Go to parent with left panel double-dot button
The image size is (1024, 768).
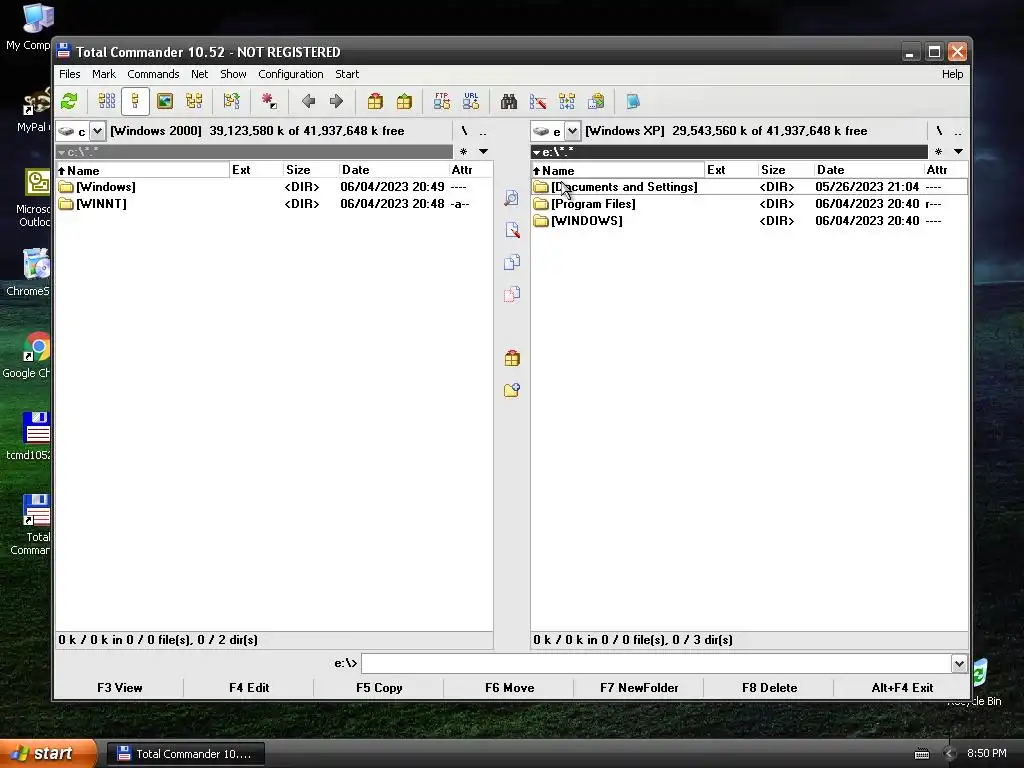click(483, 131)
